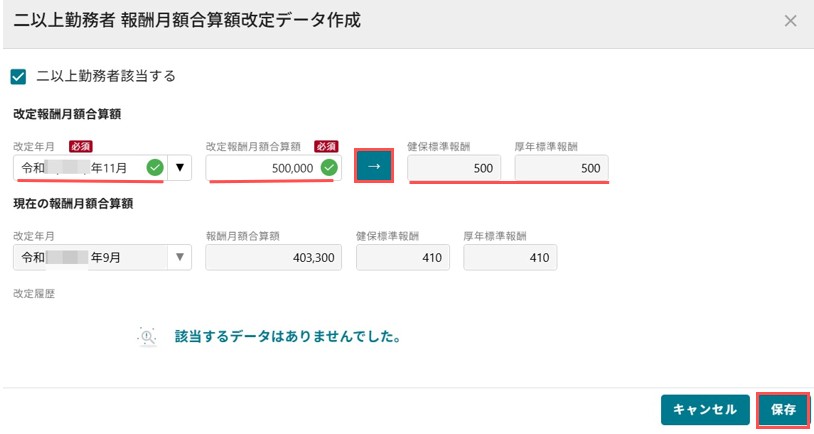This screenshot has height=434, width=814.
Task: Click the 改定年月 field showing 令和 年11月
Action: (x=90, y=168)
